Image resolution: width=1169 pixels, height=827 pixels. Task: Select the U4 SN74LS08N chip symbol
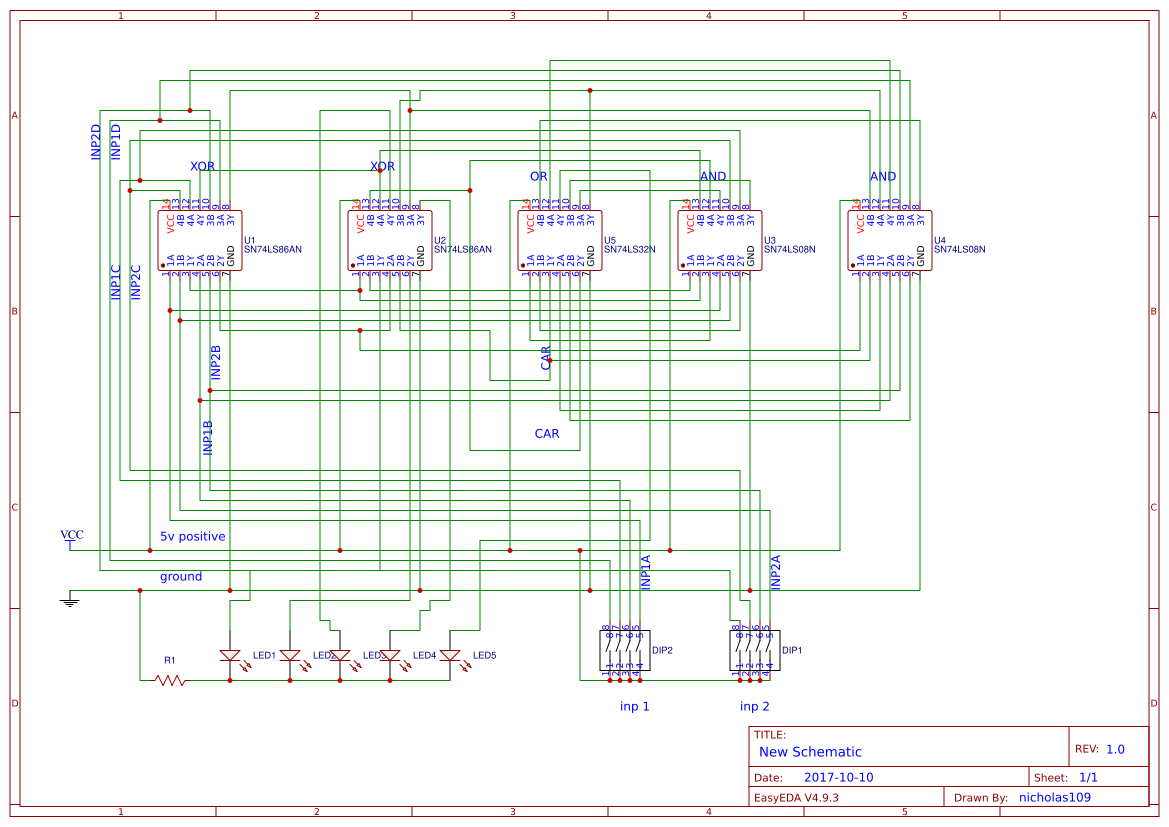888,240
